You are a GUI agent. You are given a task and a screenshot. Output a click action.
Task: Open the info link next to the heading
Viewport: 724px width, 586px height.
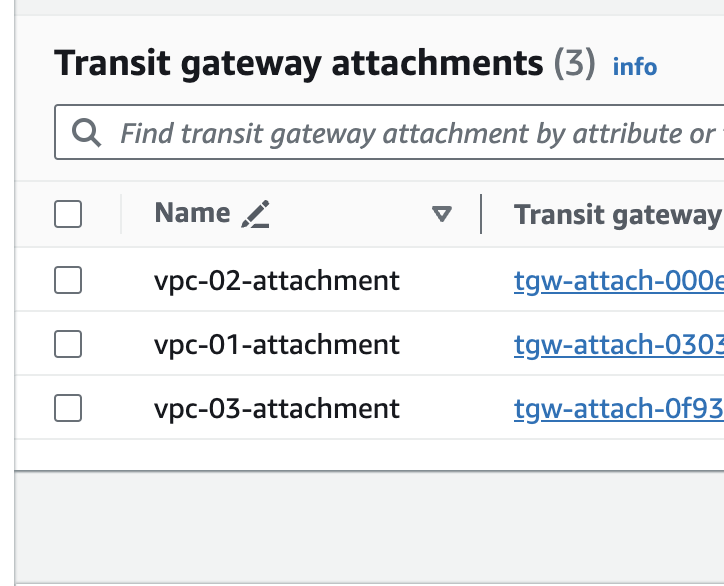(635, 67)
